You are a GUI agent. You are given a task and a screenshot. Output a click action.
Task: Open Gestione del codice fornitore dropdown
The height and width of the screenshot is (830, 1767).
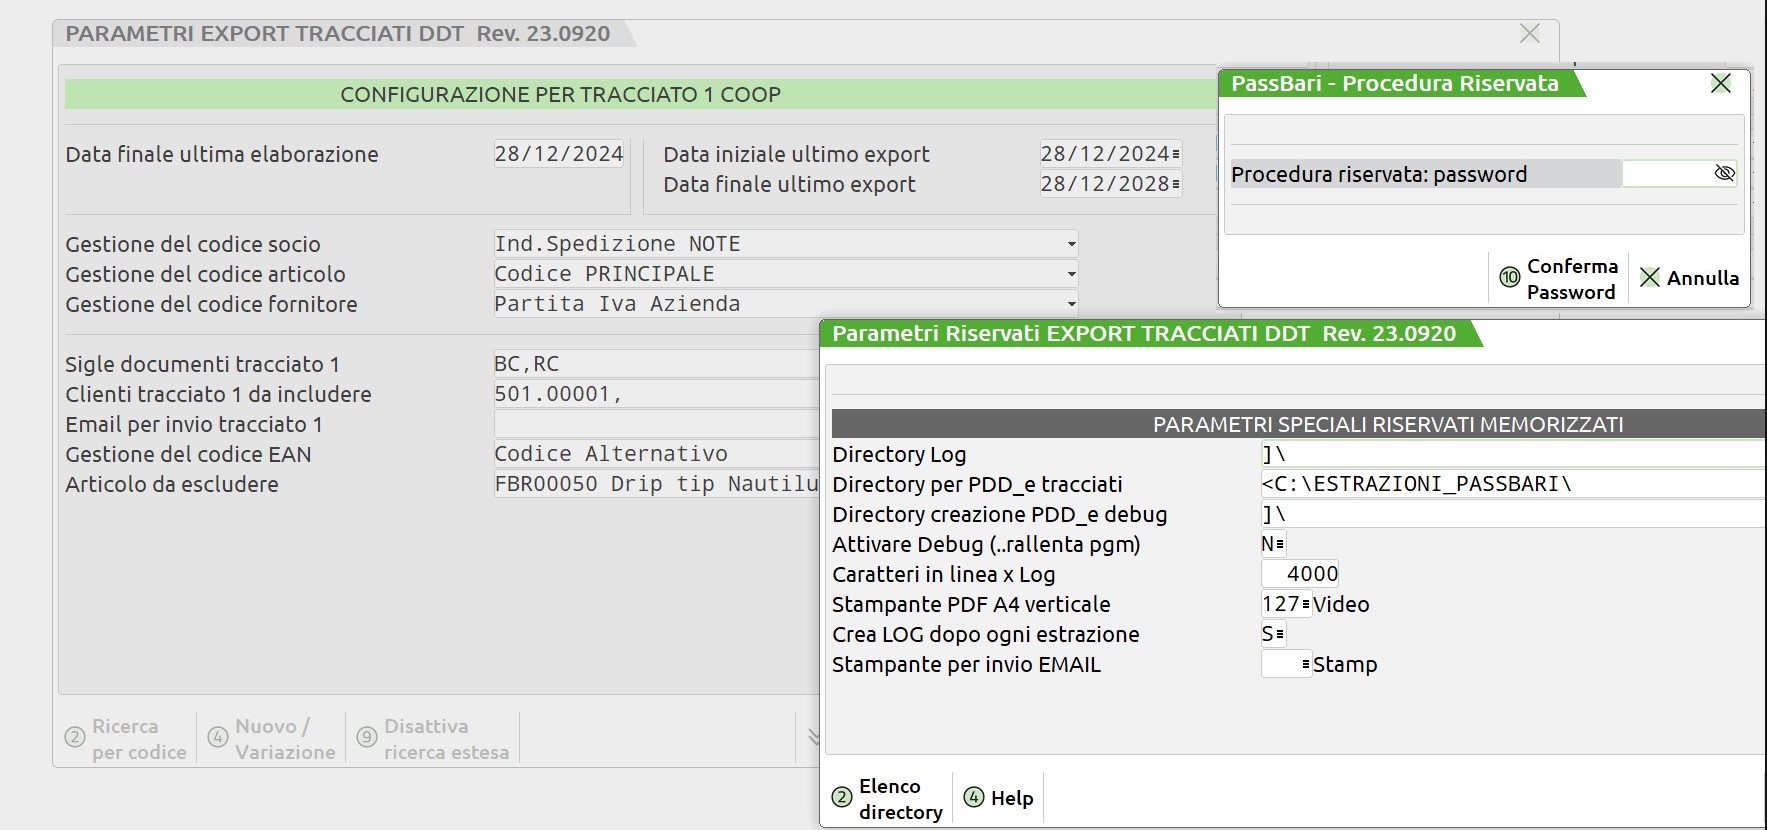[x=1071, y=304]
